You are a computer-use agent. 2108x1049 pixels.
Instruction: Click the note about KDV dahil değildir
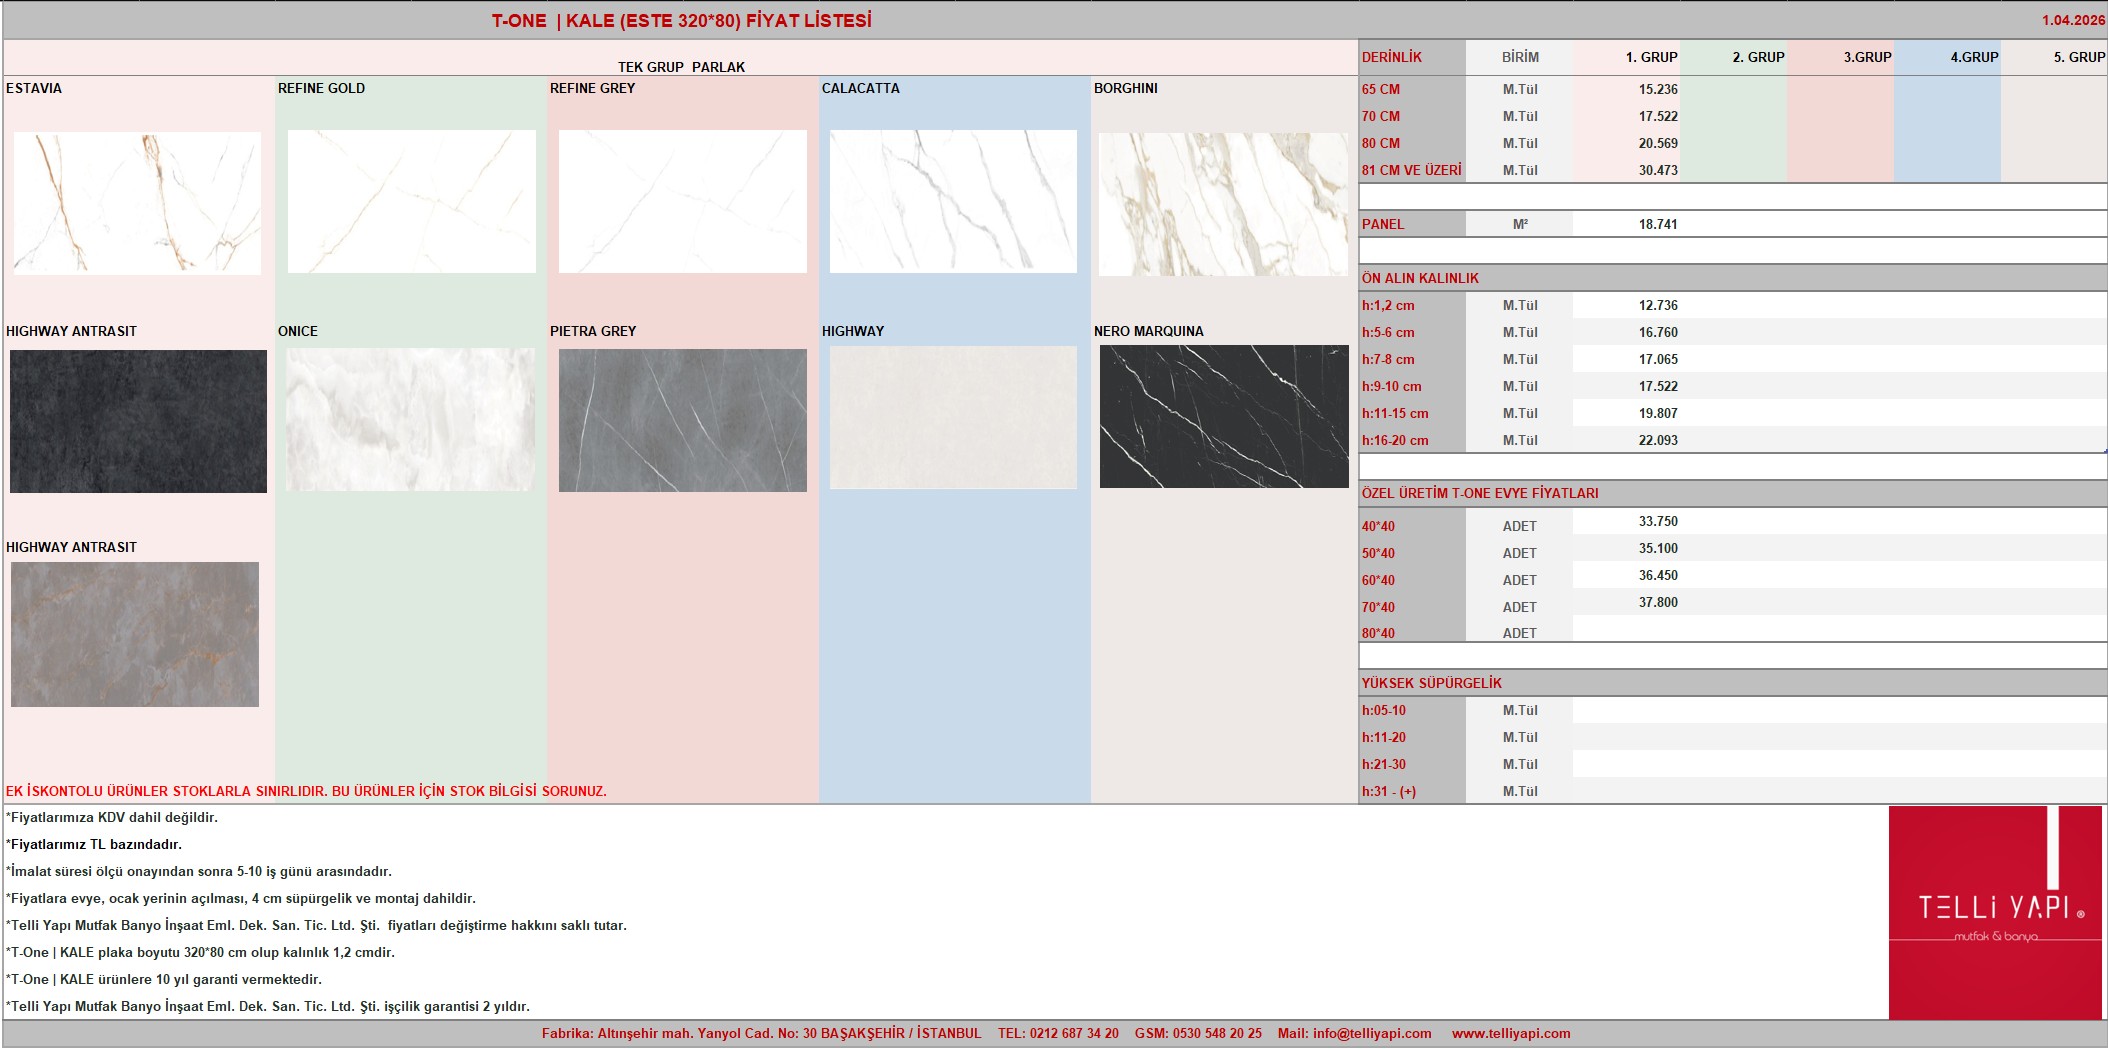112,817
